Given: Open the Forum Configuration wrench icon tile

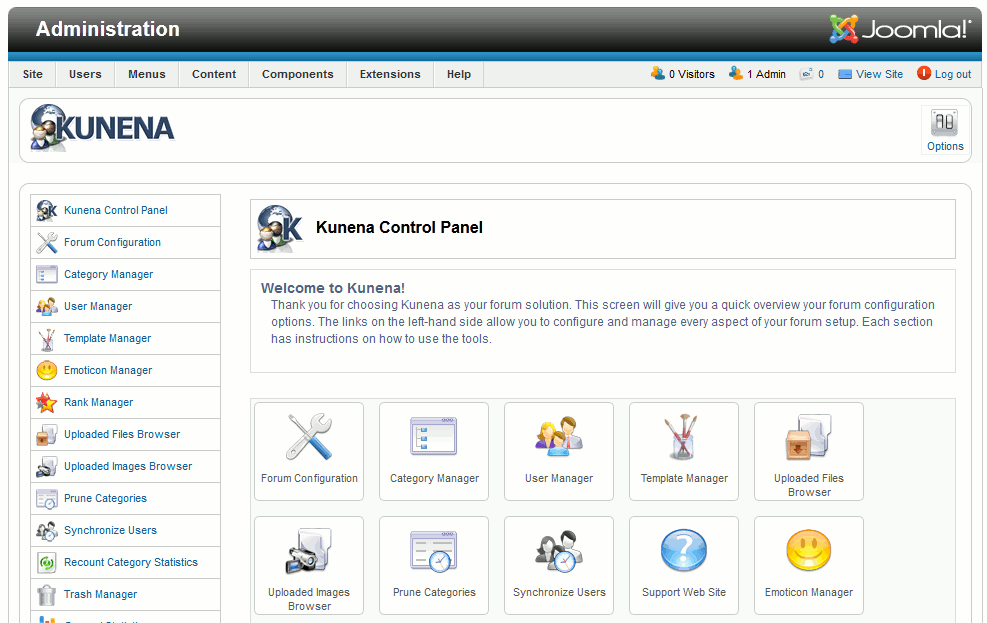Looking at the screenshot, I should point(309,438).
